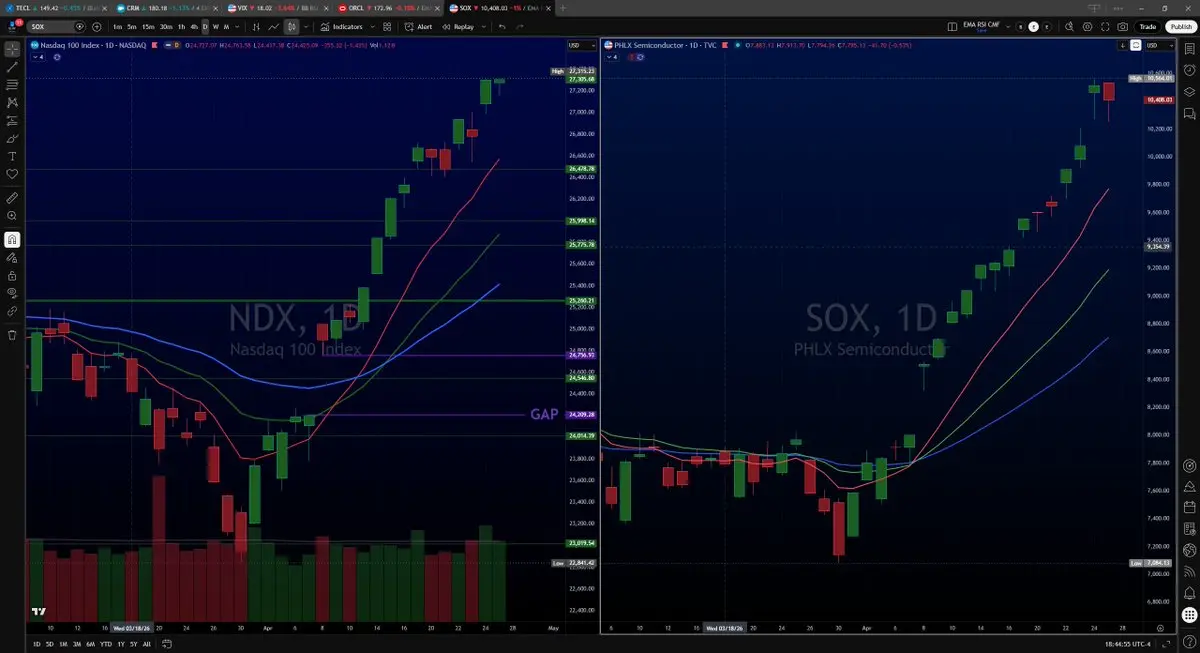This screenshot has width=1200, height=653.
Task: Click the SOX 10,408.03 price label
Action: point(1159,100)
